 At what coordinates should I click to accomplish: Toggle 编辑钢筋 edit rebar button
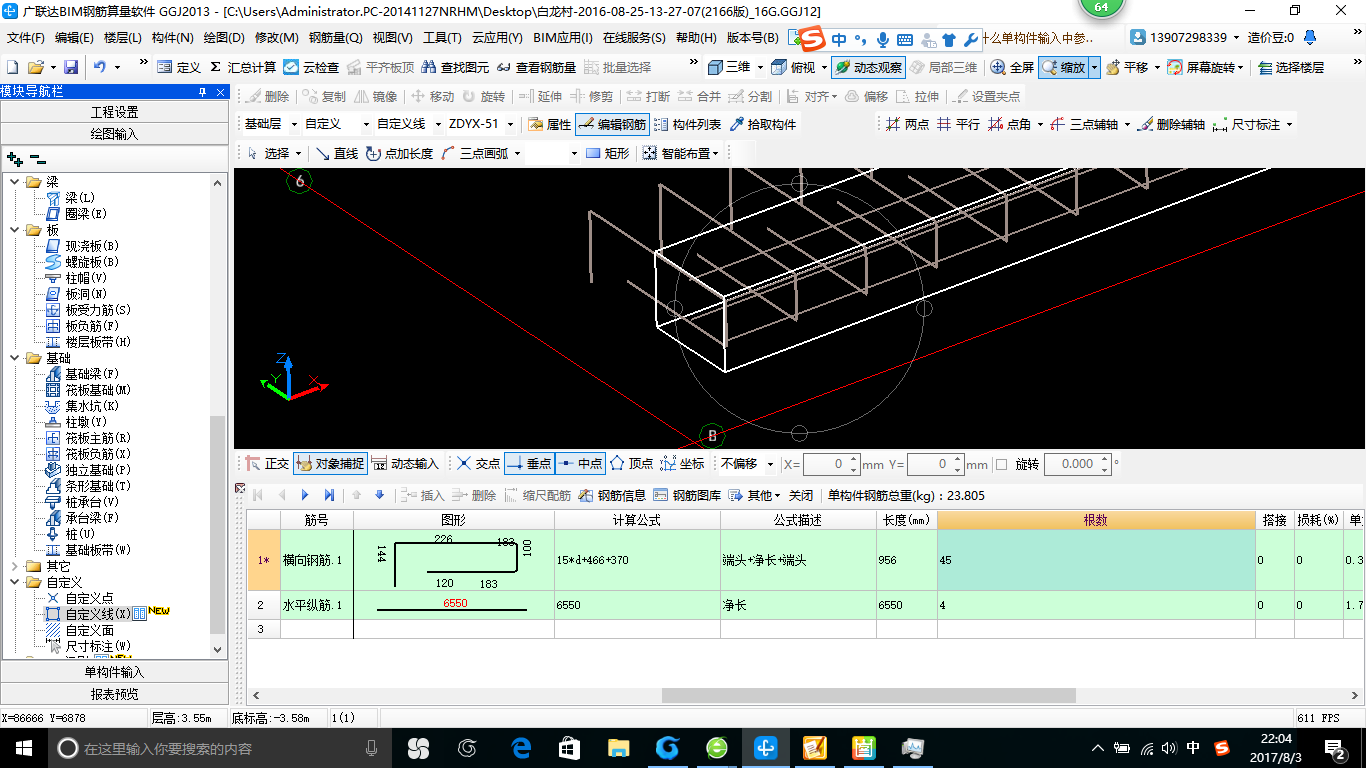pos(613,125)
